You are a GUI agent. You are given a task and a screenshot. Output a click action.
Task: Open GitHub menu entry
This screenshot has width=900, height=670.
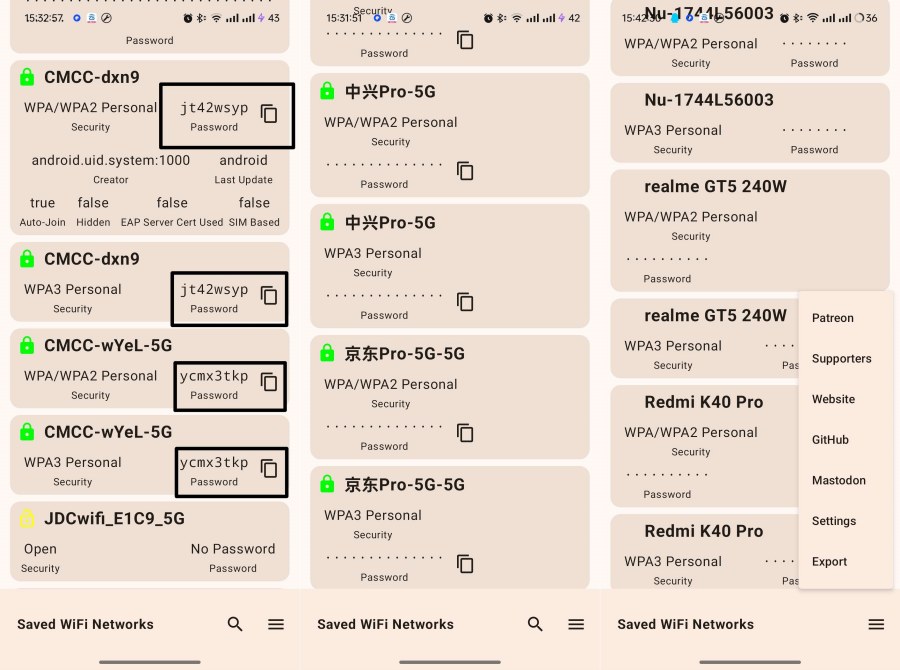[830, 440]
